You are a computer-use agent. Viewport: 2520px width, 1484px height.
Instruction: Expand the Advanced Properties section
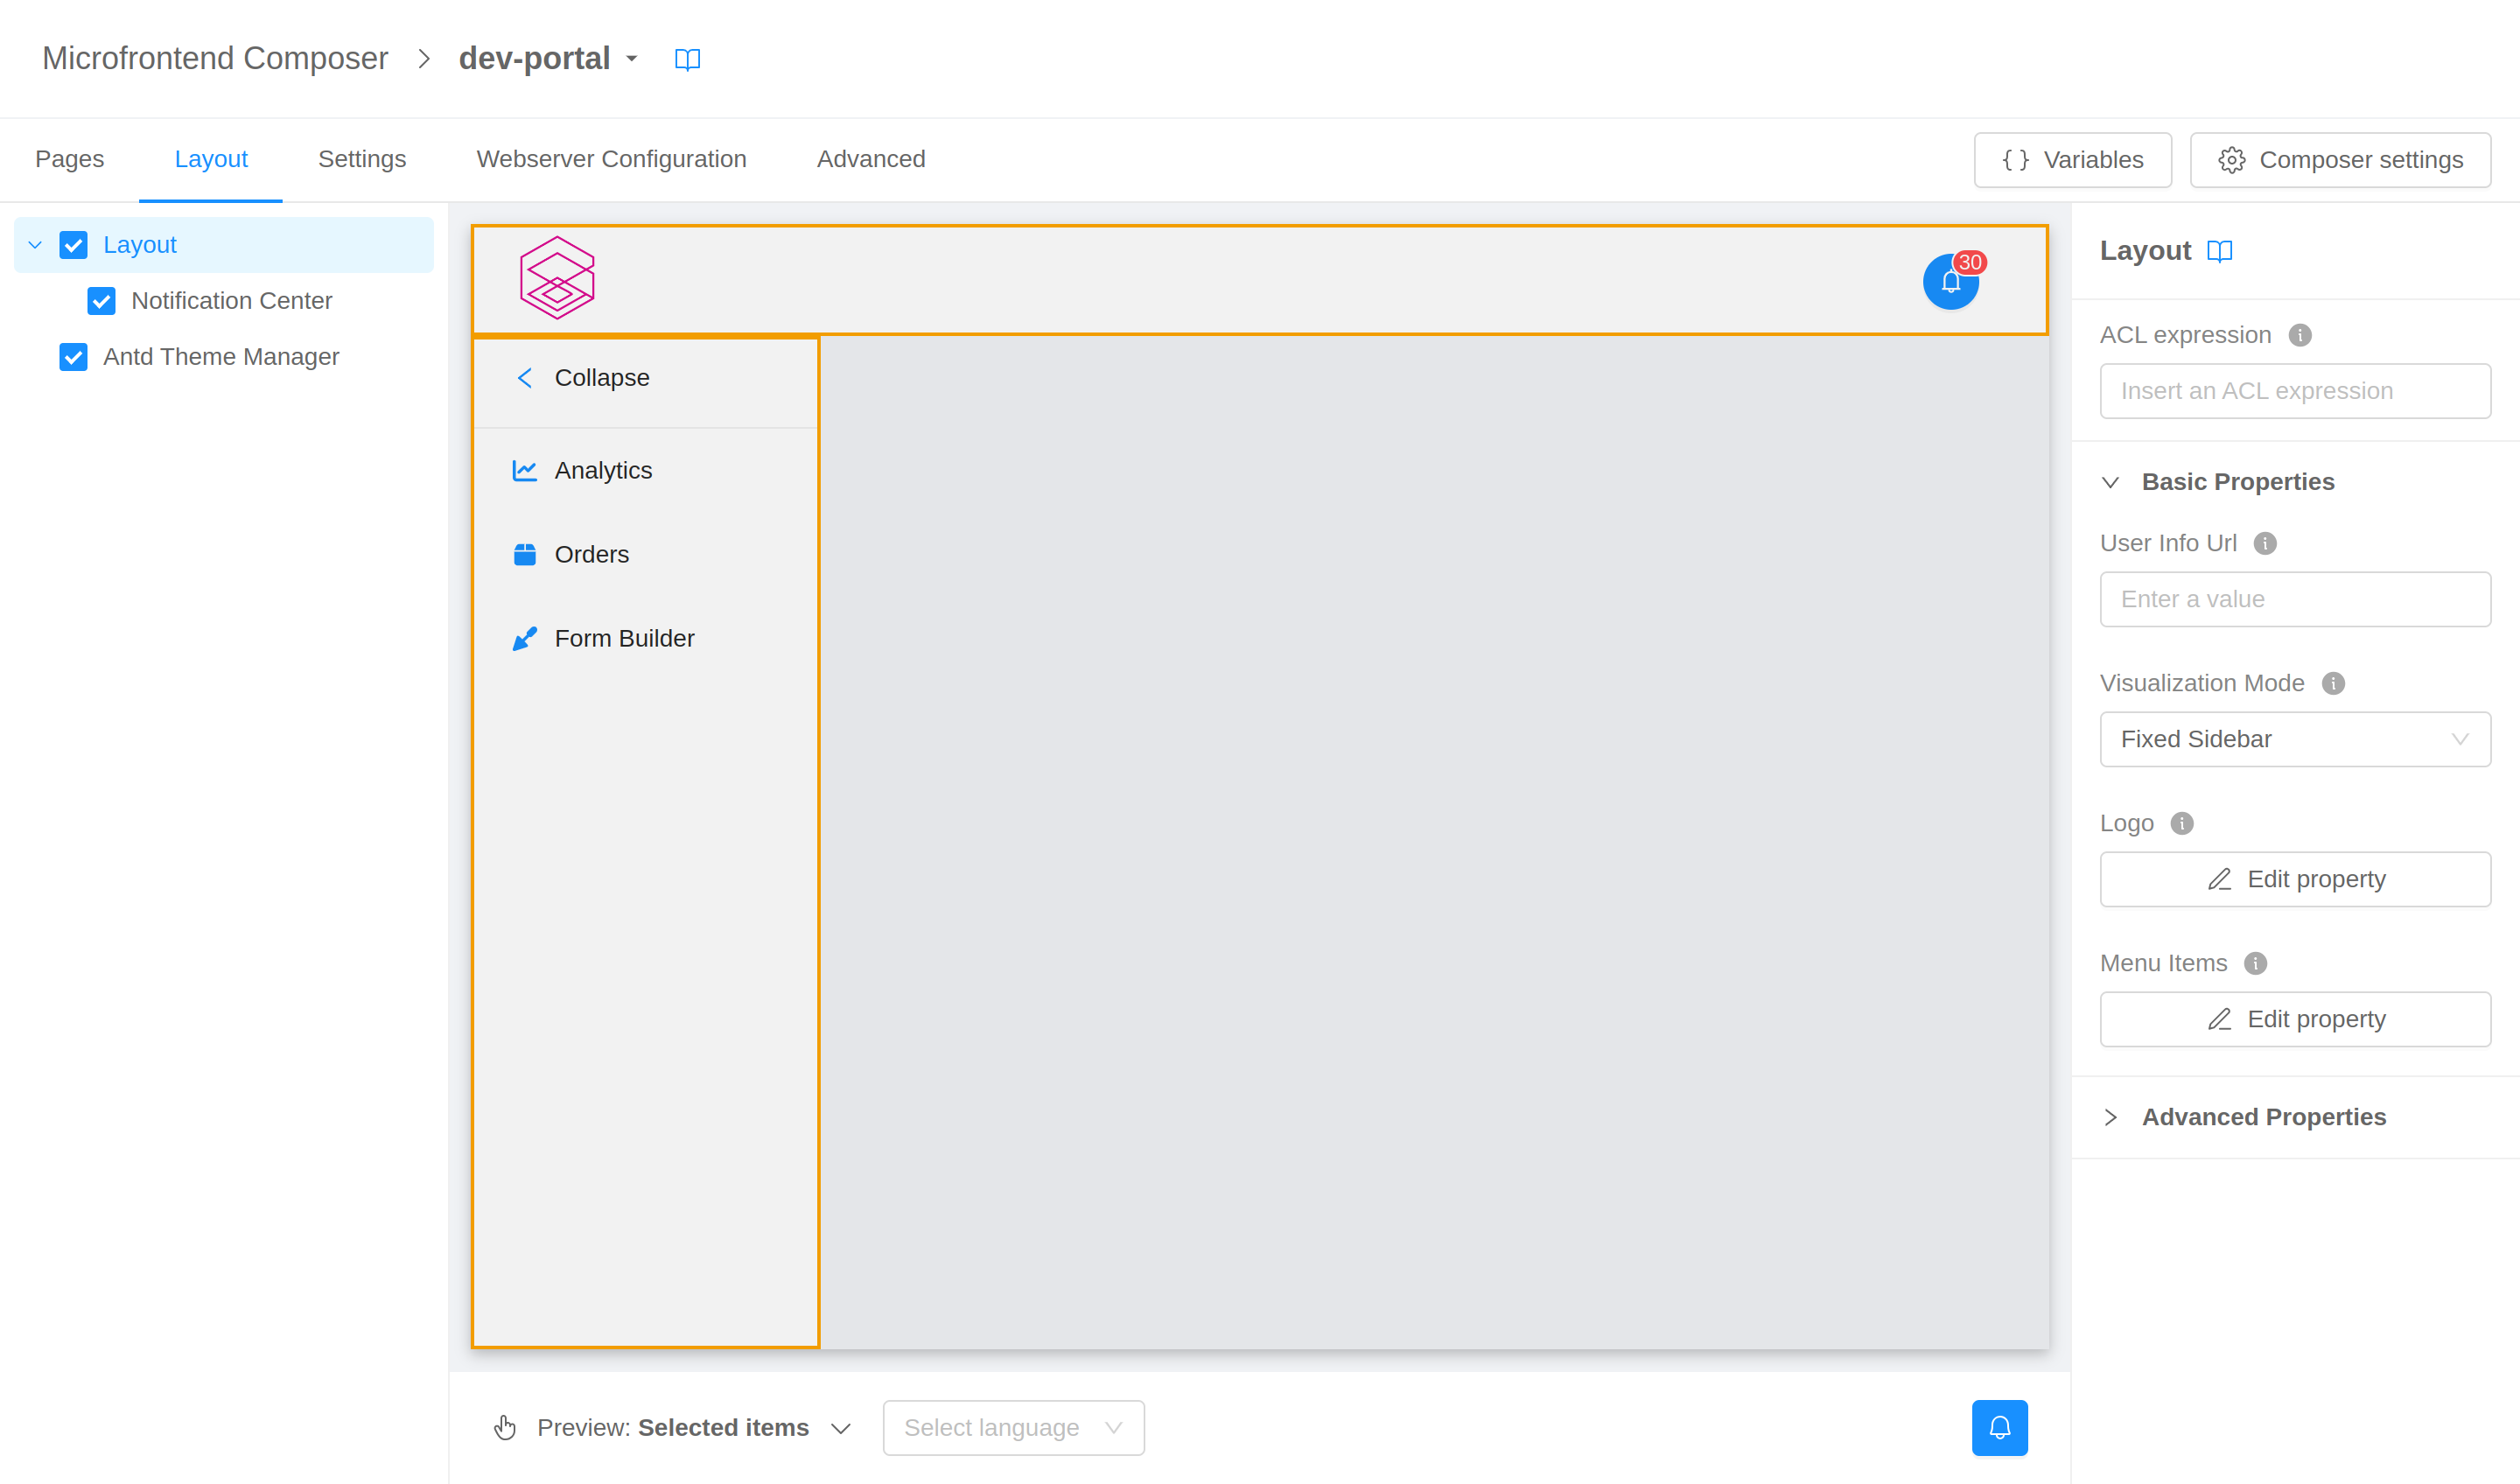coord(2263,1117)
